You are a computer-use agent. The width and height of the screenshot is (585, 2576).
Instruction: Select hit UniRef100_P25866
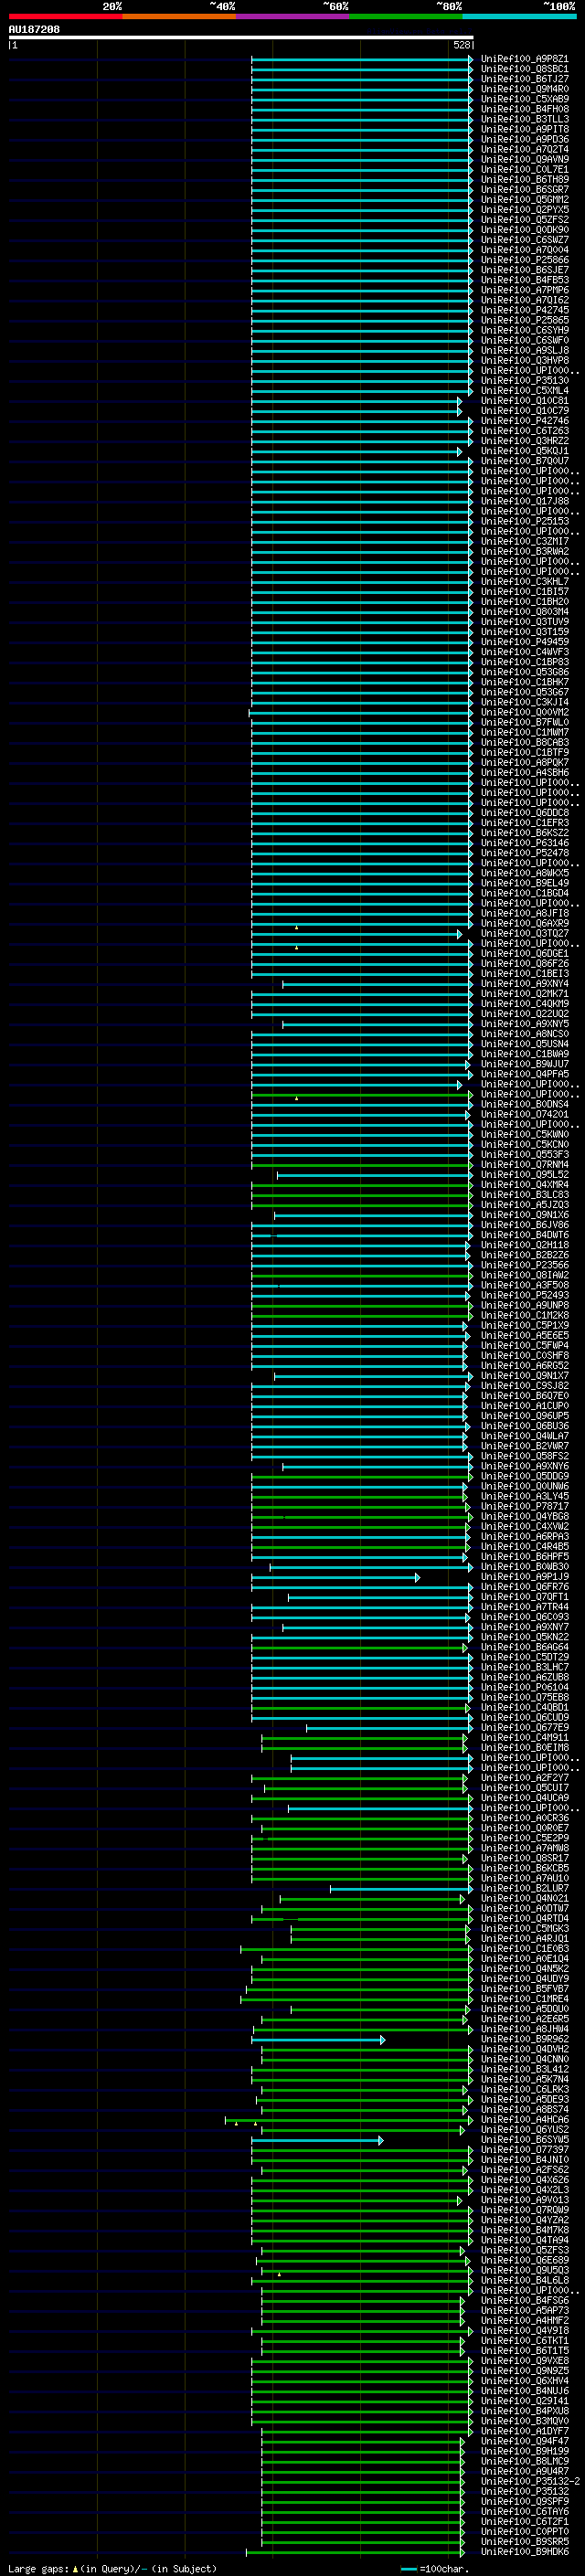[x=525, y=260]
